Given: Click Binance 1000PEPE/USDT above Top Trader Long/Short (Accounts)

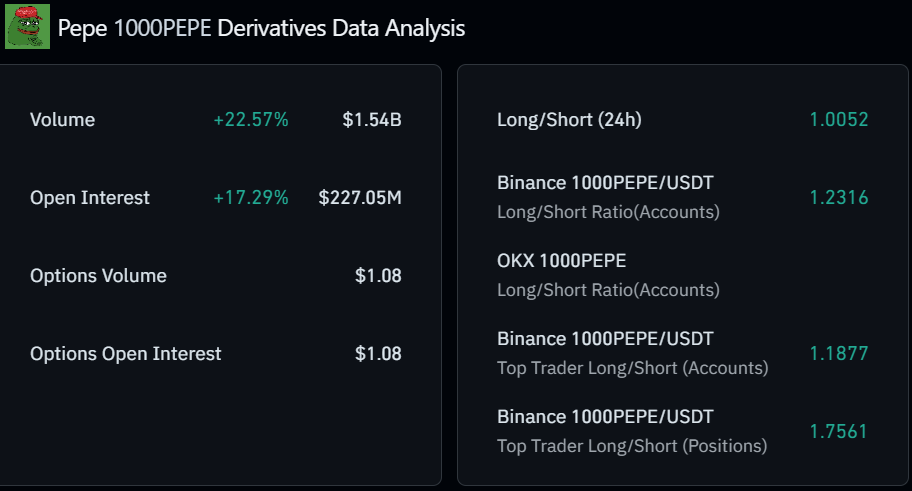Looking at the screenshot, I should point(605,339).
